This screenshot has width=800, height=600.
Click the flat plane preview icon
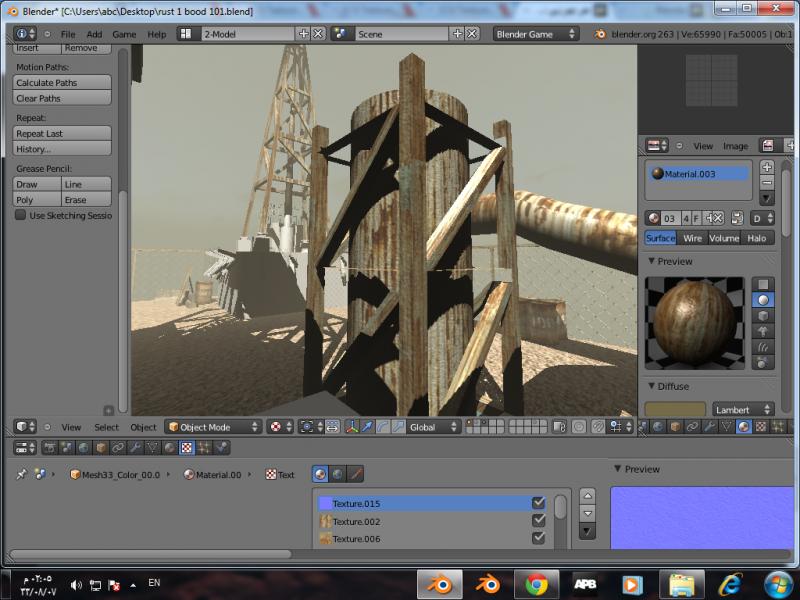click(x=764, y=284)
